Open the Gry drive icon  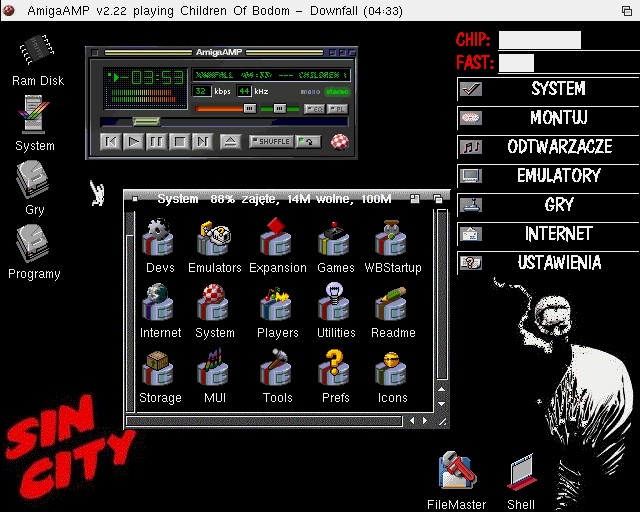pos(33,180)
